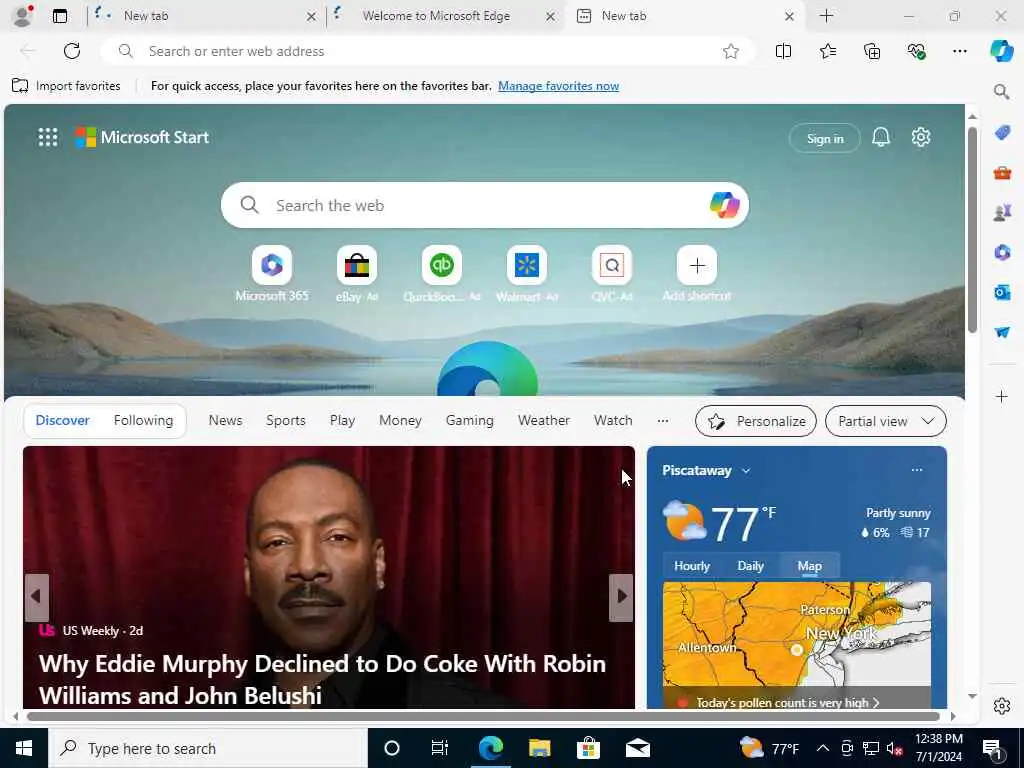
Task: Open Collections icon in toolbar
Action: (x=872, y=51)
